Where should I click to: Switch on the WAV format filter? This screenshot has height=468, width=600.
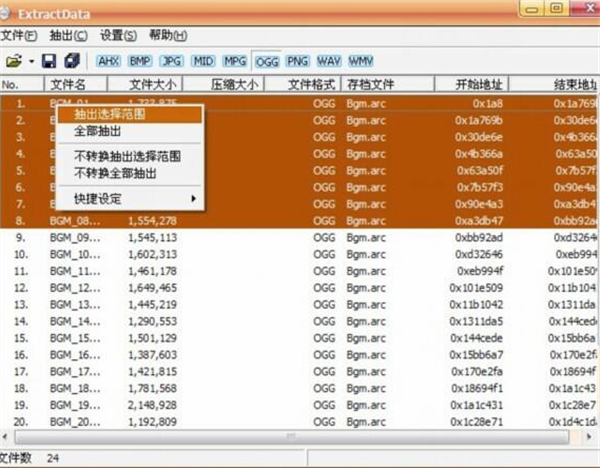pos(329,61)
